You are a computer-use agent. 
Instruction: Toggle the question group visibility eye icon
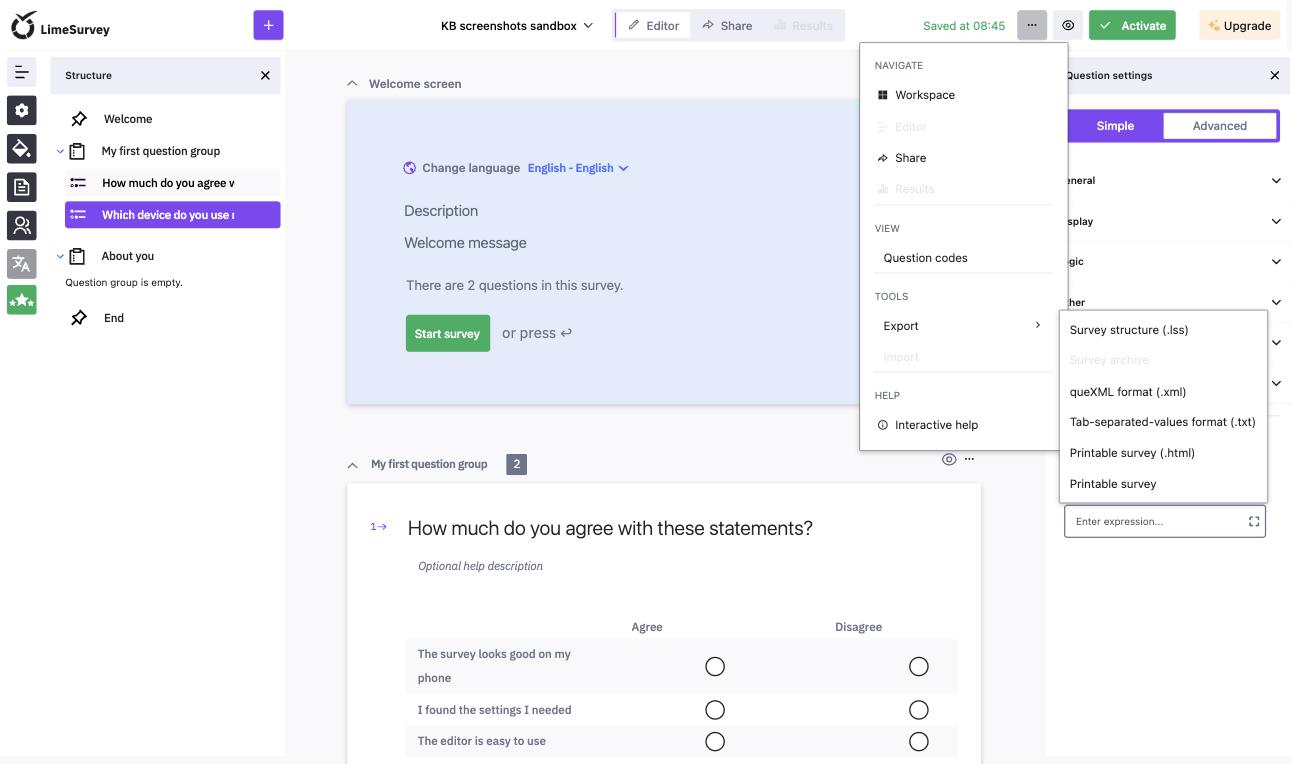click(x=949, y=459)
